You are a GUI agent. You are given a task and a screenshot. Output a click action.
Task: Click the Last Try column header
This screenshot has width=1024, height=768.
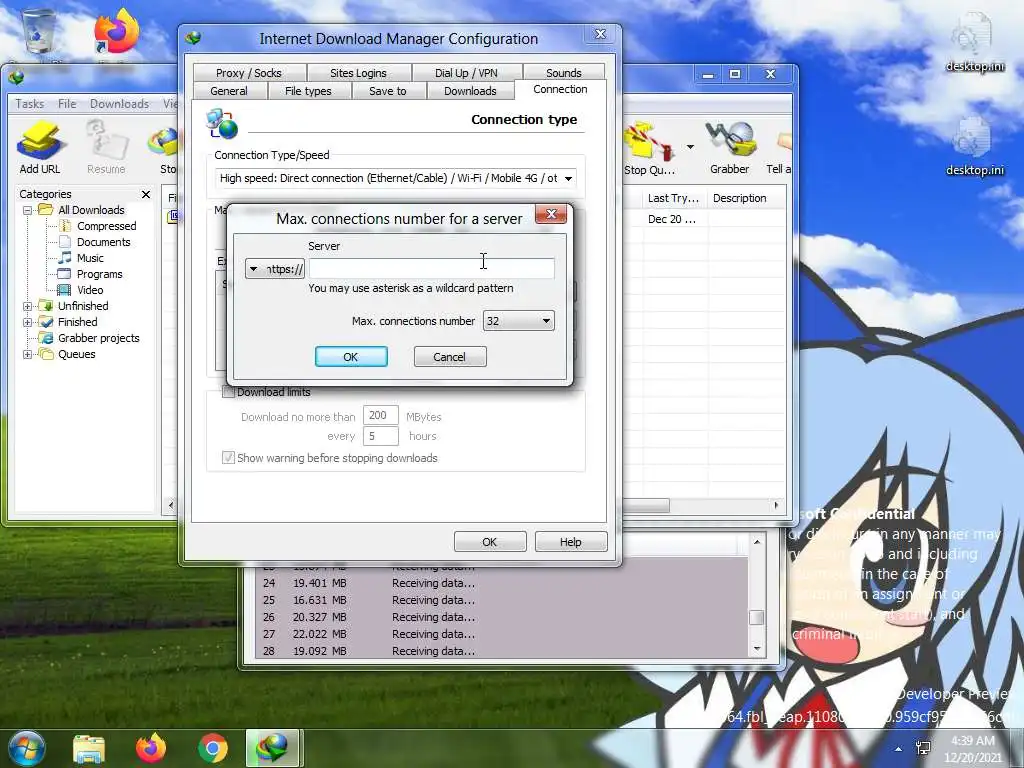pyautogui.click(x=675, y=198)
